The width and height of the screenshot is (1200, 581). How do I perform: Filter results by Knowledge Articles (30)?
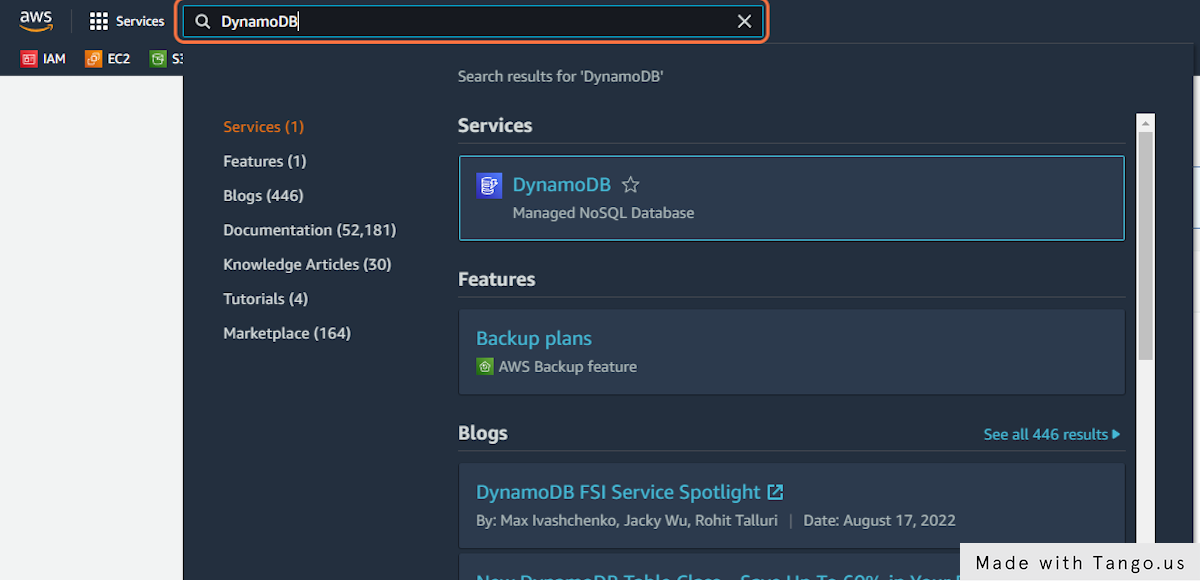(307, 265)
